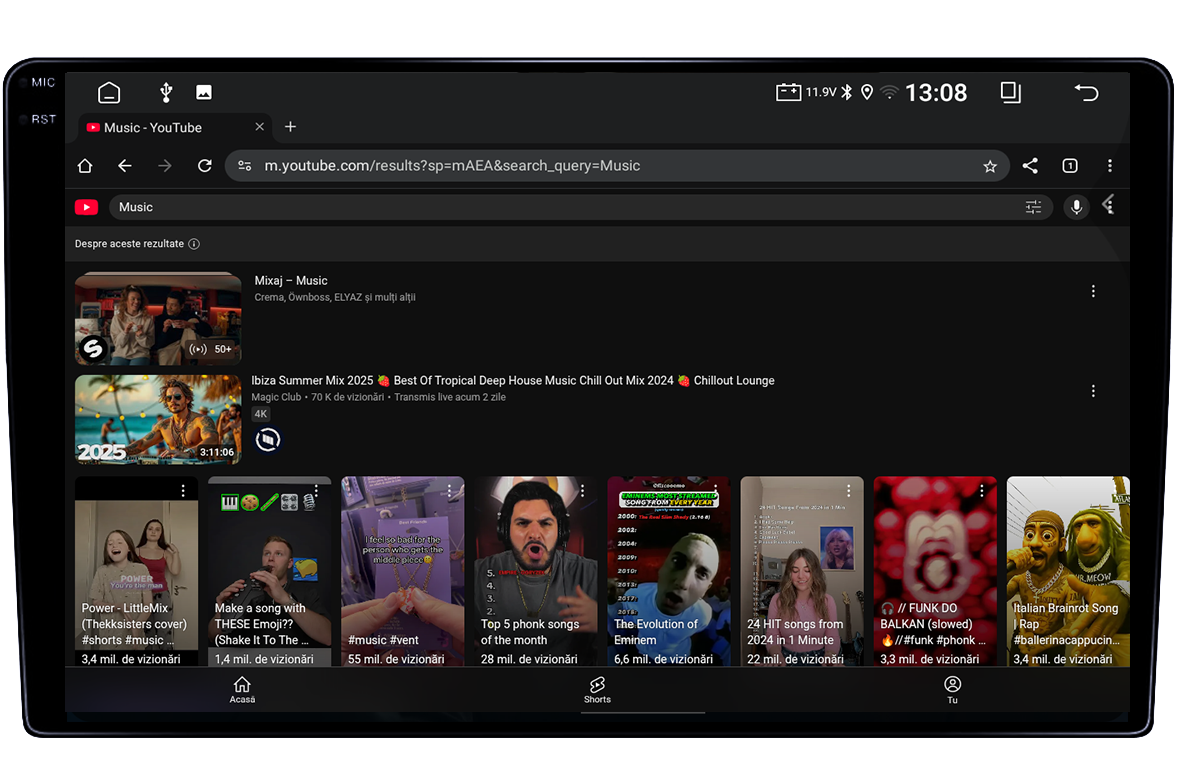Bookmark page with the star icon

click(990, 166)
